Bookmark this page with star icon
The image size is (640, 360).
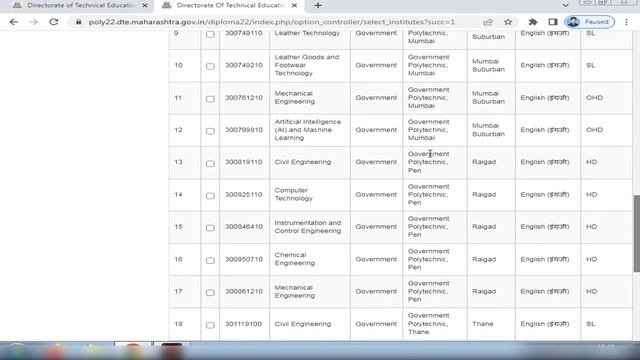(508, 22)
